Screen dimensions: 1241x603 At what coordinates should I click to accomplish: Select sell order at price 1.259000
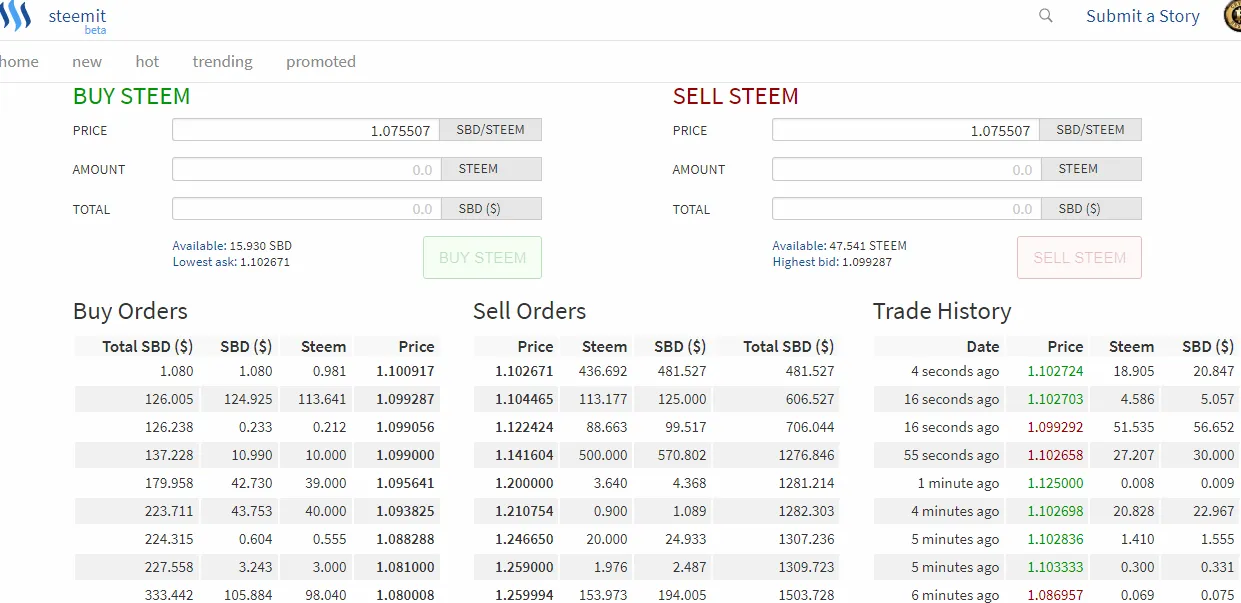tap(657, 567)
